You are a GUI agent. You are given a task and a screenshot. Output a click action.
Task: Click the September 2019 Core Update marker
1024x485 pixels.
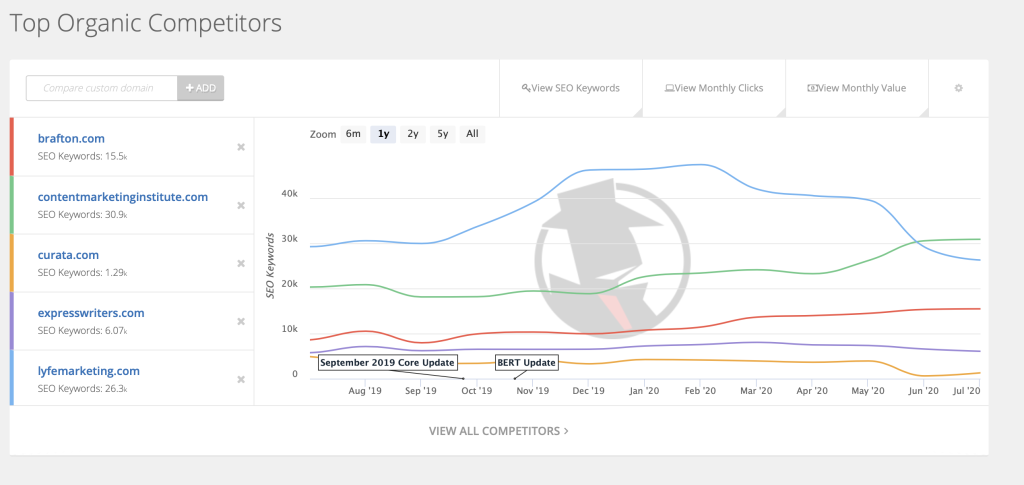(x=389, y=362)
